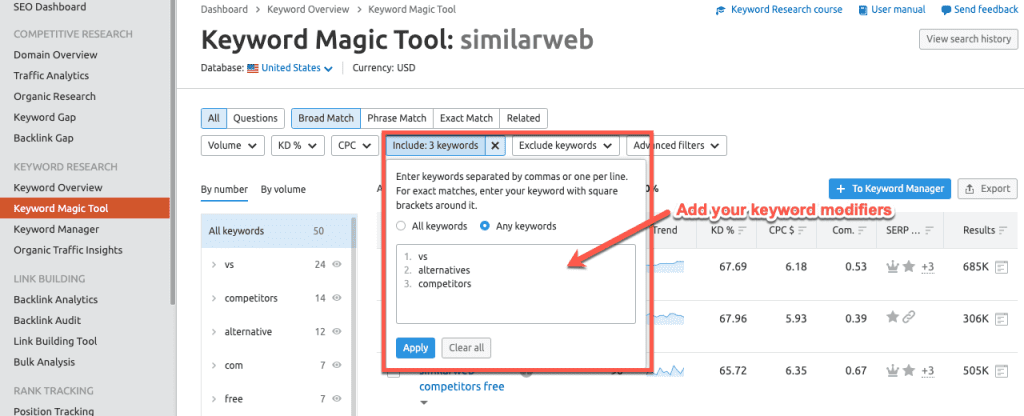
Task: Select the Any keywords radio button
Action: [486, 226]
